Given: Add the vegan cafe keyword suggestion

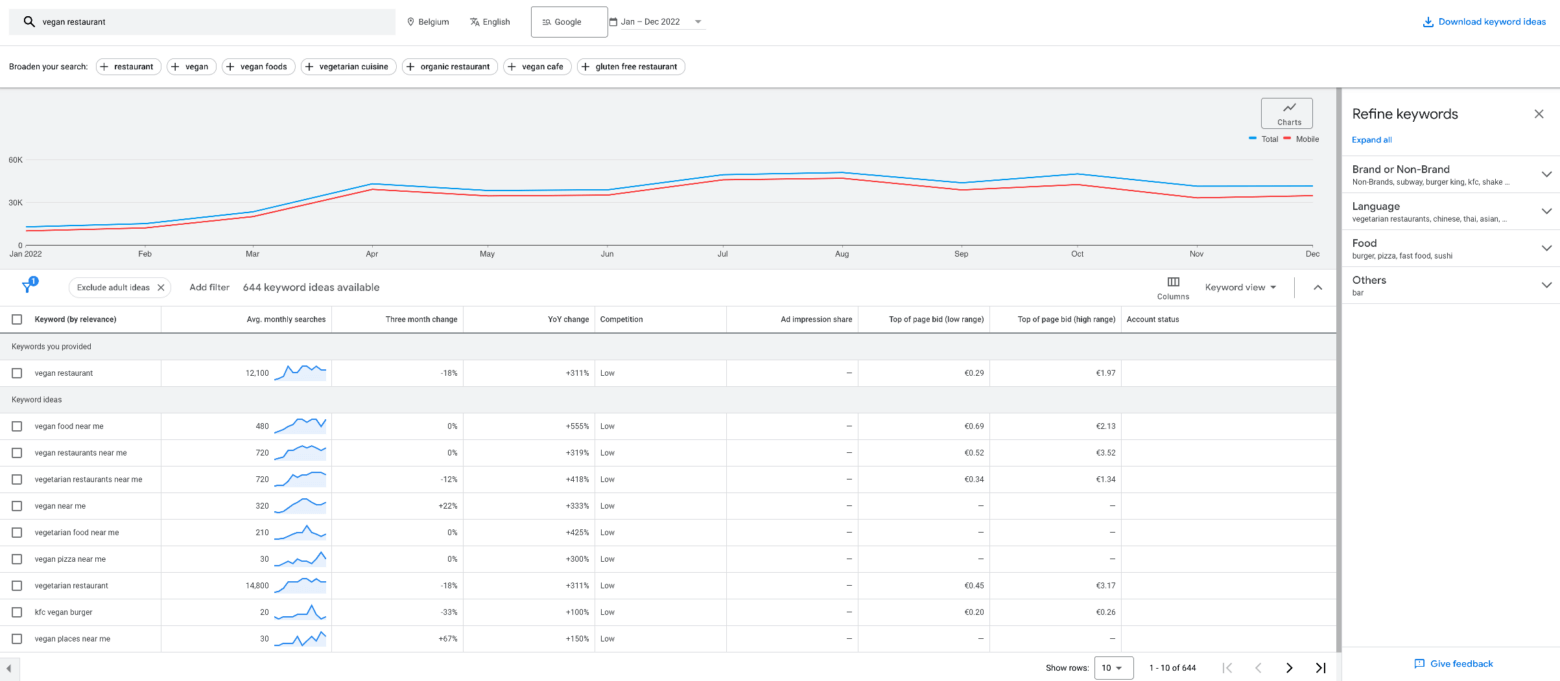Looking at the screenshot, I should tap(536, 66).
